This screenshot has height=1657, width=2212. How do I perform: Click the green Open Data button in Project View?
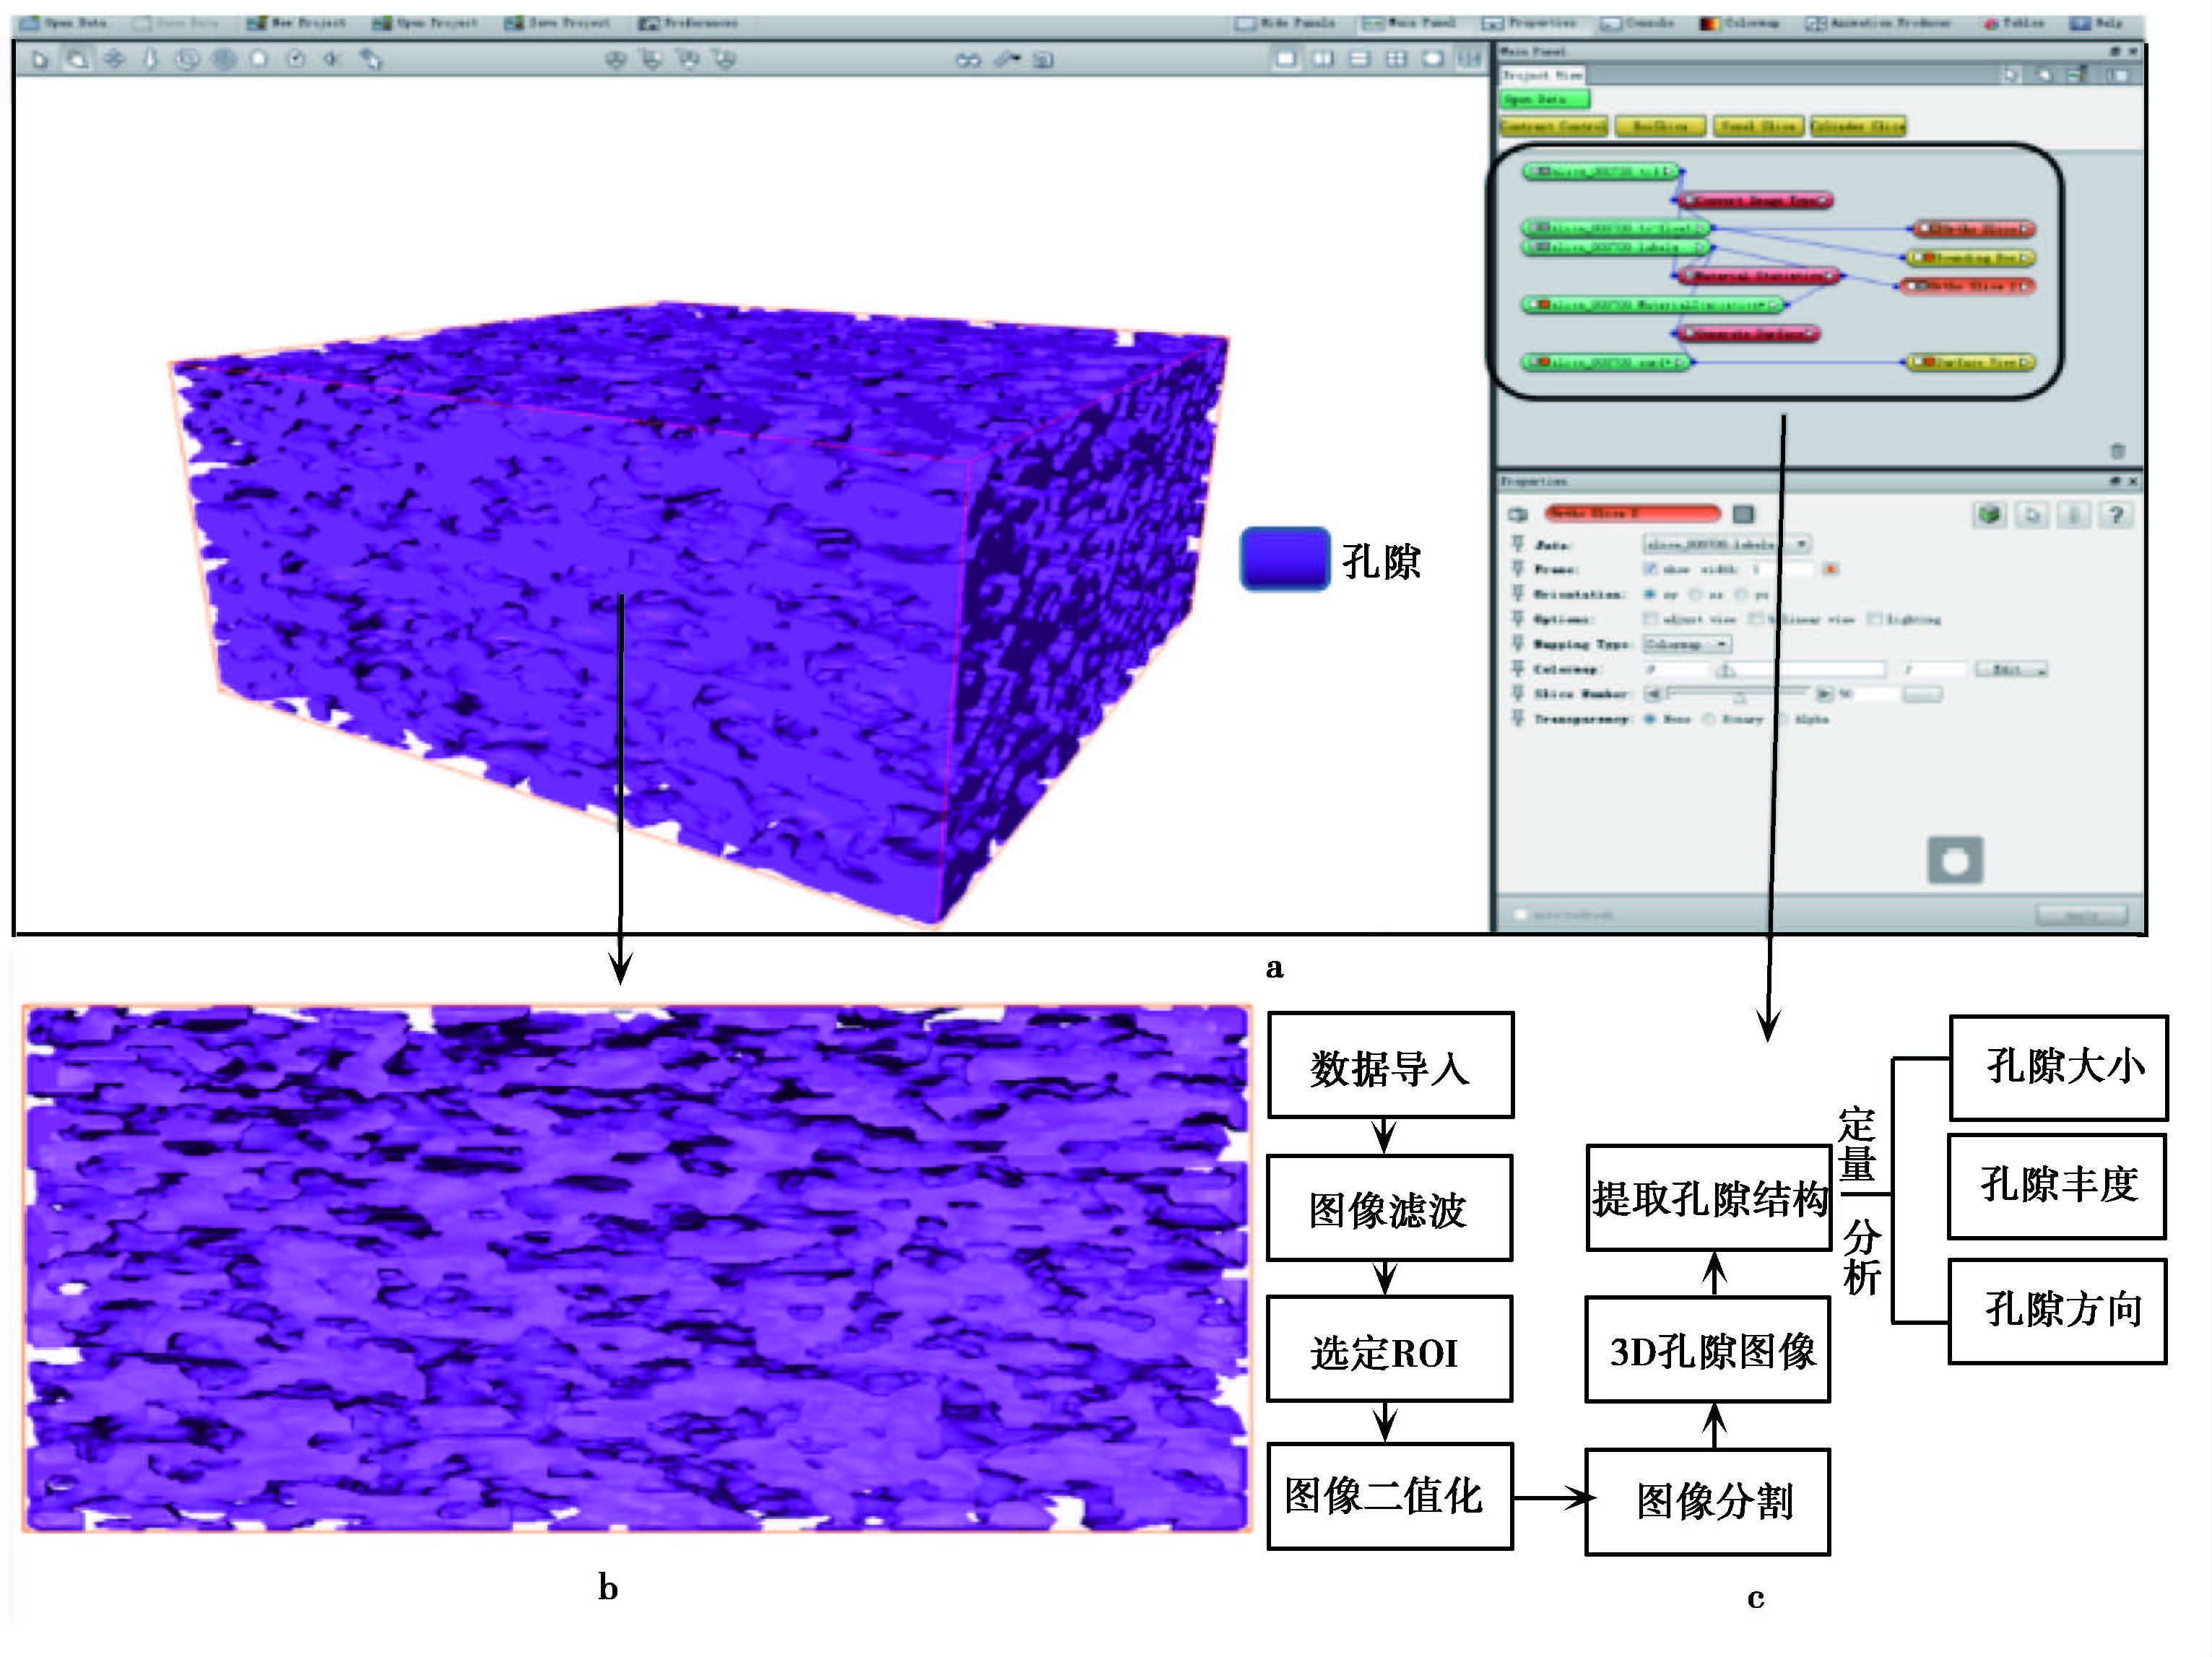(1544, 99)
